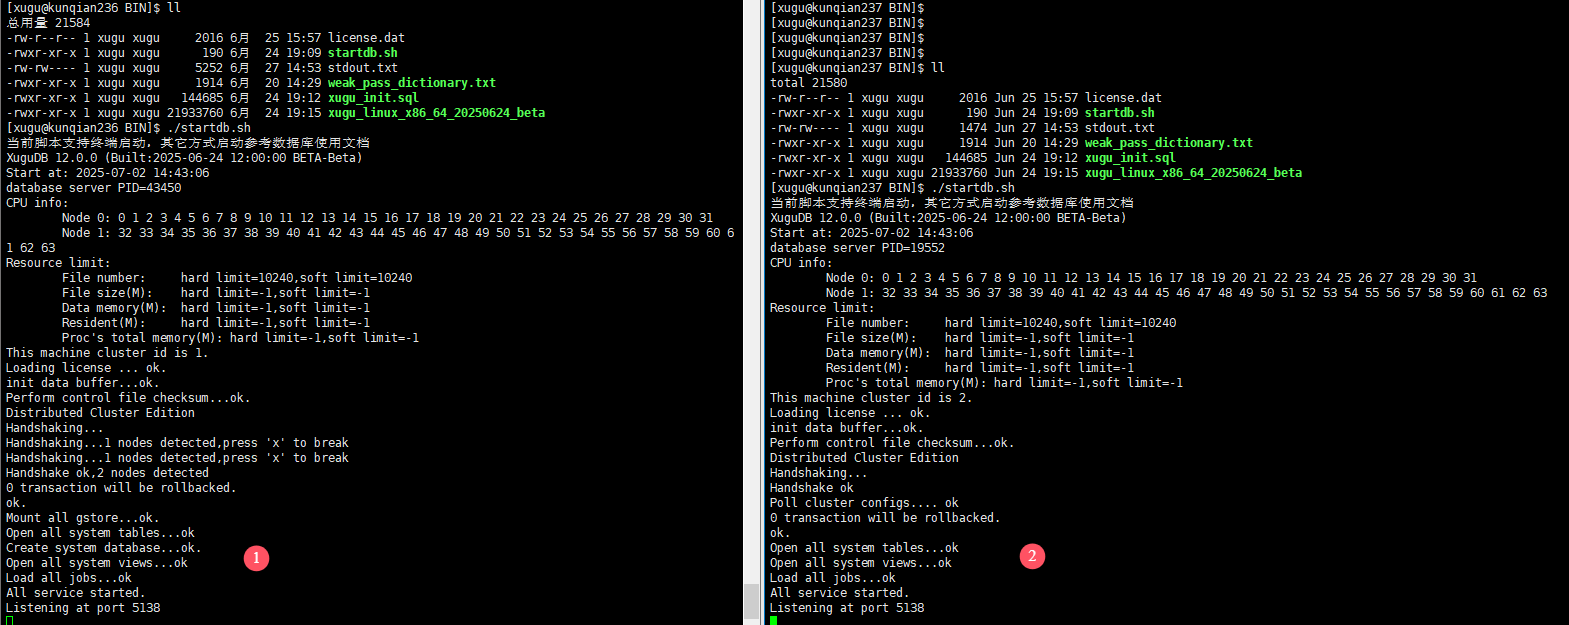1569x625 pixels.
Task: Click 'database server PID=43450' line
Action: click(94, 188)
